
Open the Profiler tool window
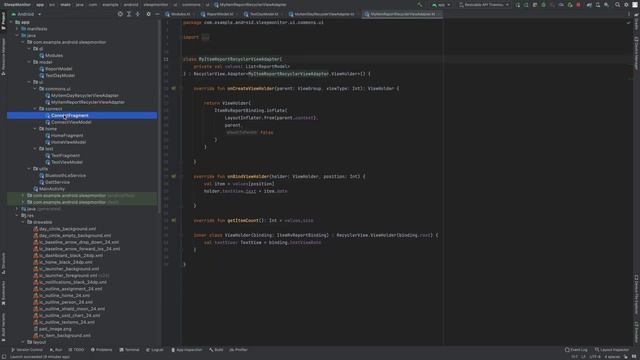pyautogui.click(x=239, y=350)
